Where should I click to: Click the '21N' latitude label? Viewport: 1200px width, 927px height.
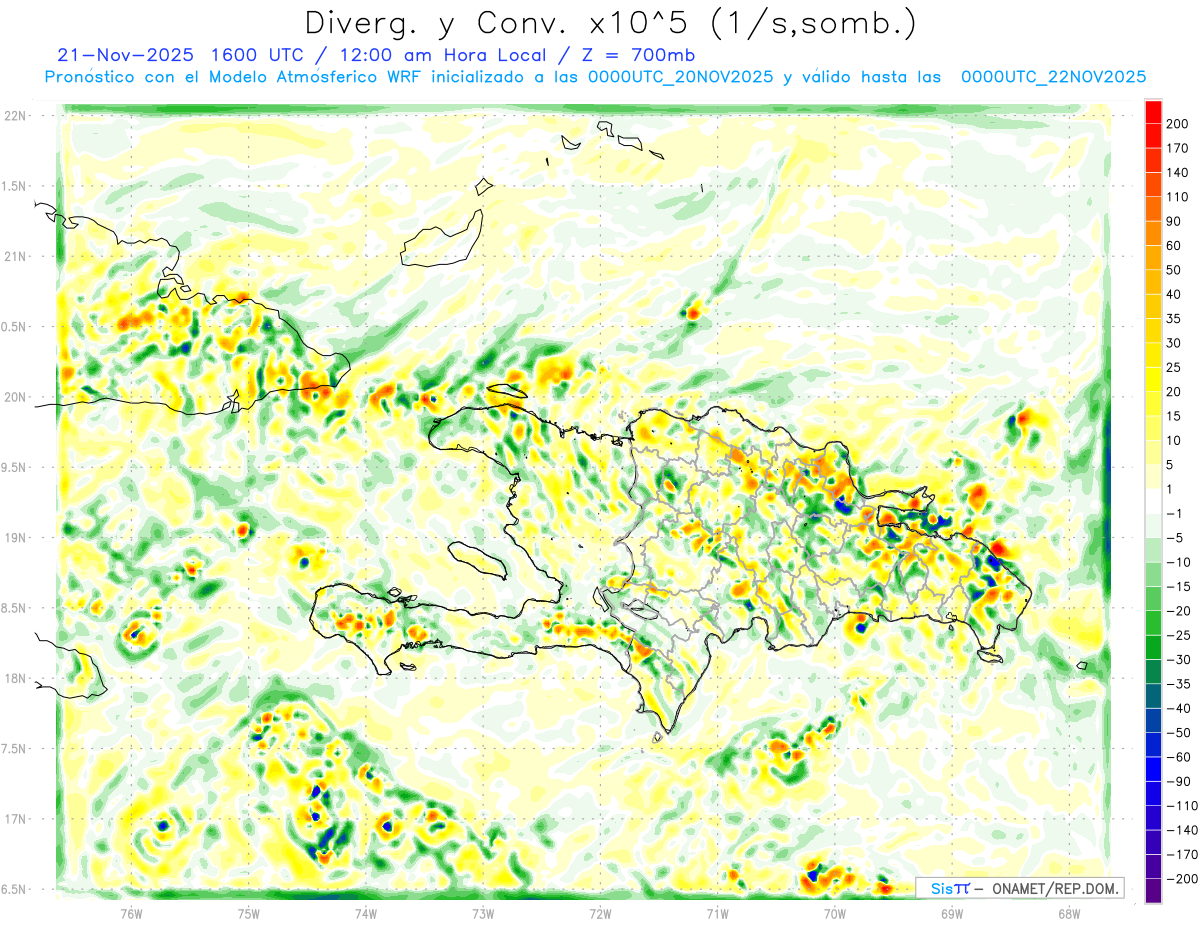(x=14, y=256)
